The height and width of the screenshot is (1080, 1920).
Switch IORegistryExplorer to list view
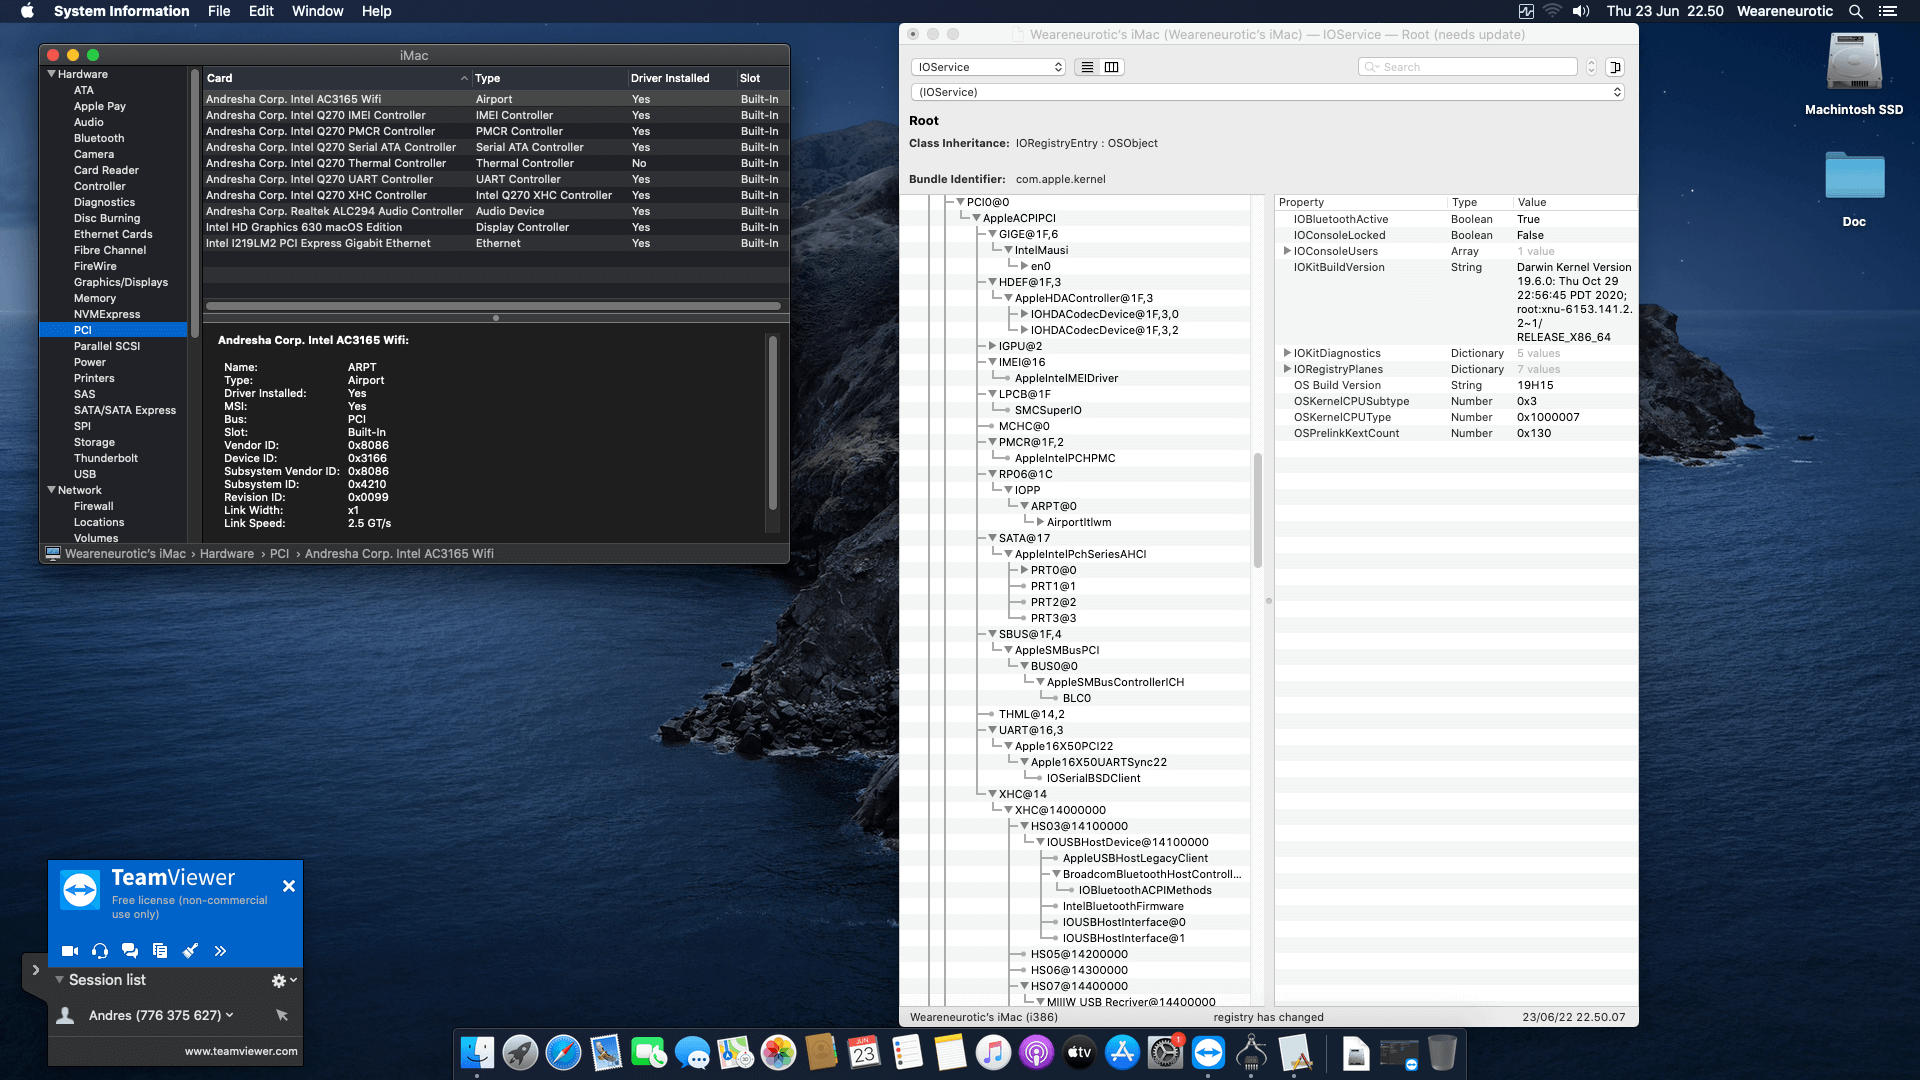(1087, 67)
